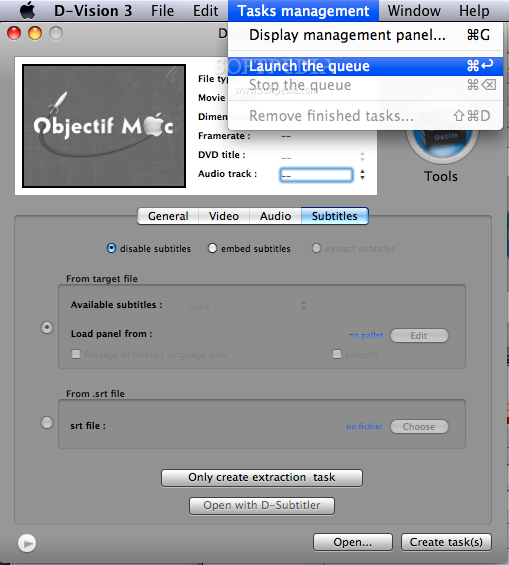
Task: Click the Open… button
Action: tap(353, 542)
